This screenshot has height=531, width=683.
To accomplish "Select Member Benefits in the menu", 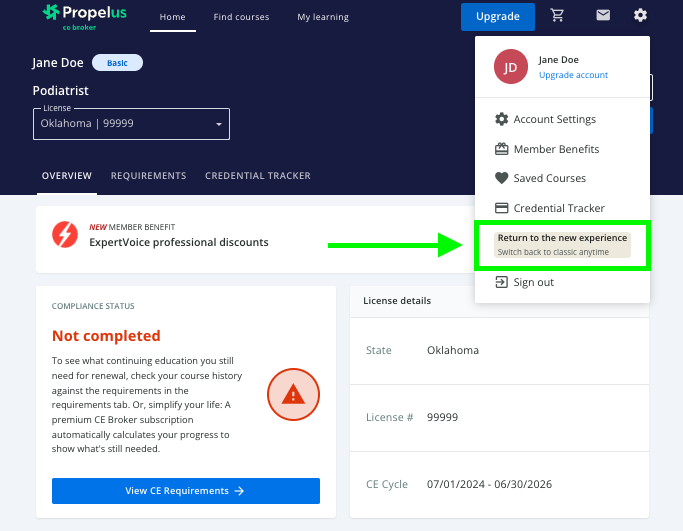I will (x=556, y=149).
